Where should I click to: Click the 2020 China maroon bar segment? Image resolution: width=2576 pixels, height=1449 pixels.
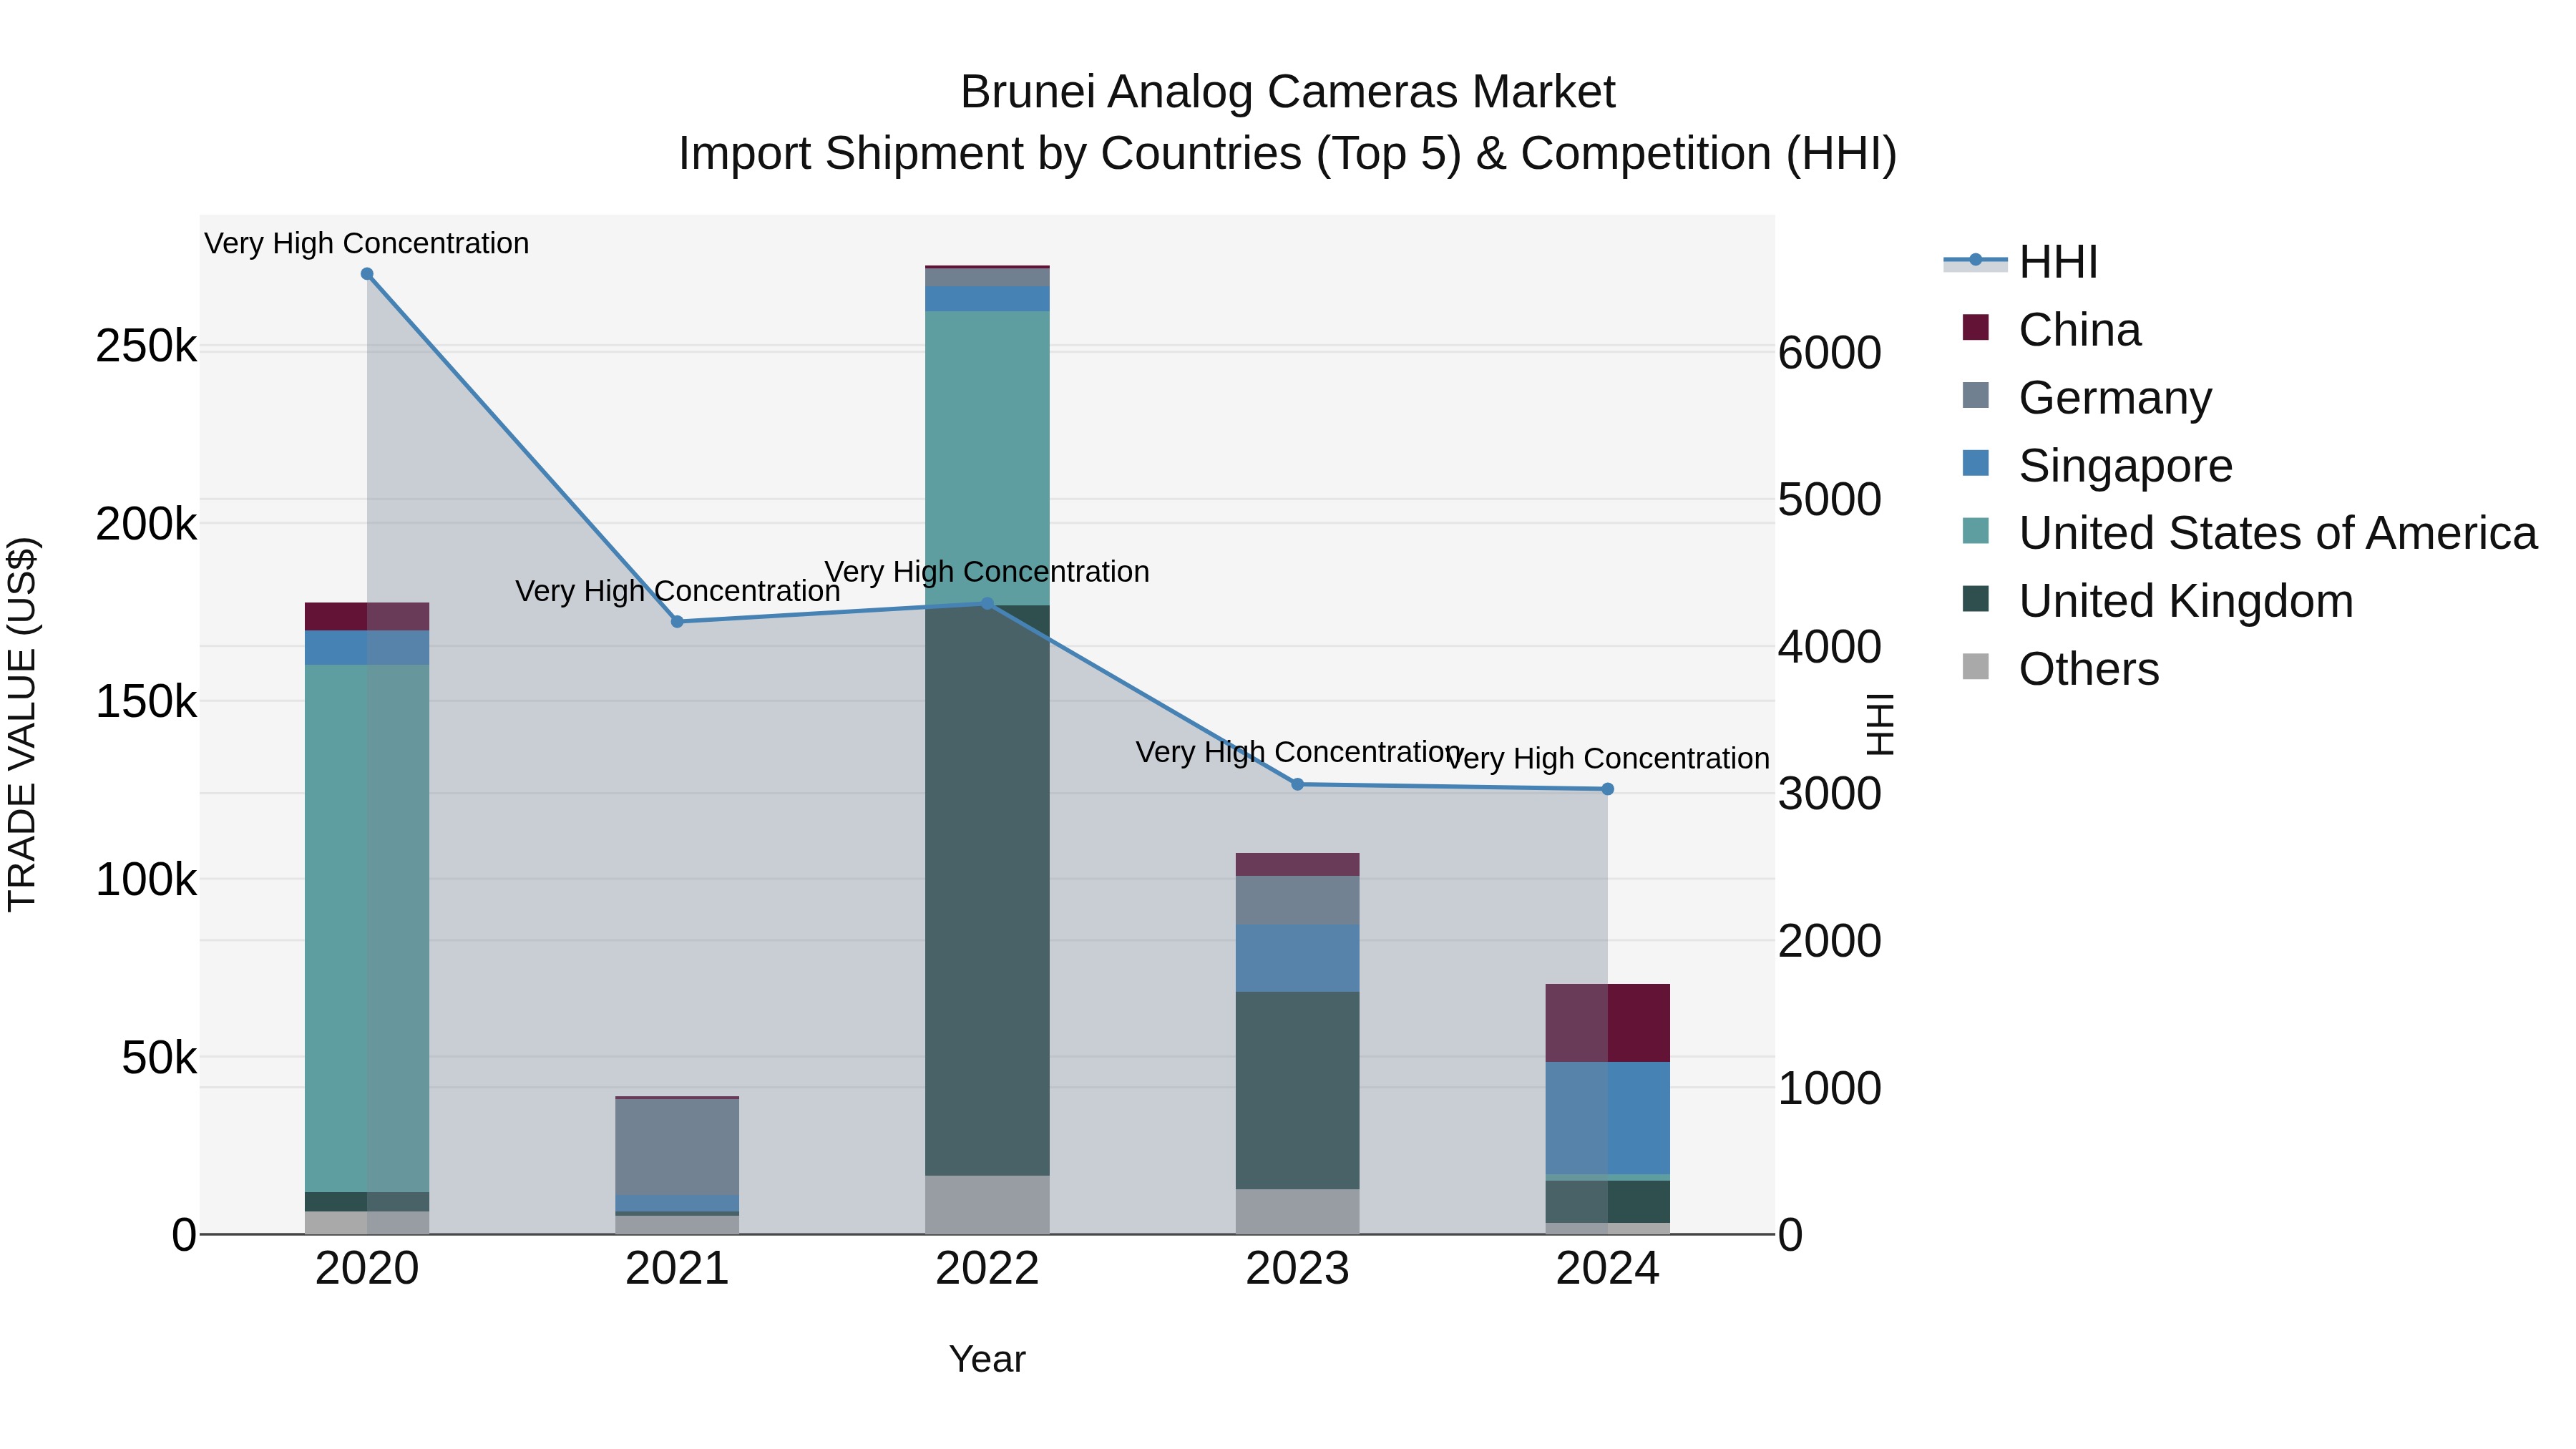(367, 617)
